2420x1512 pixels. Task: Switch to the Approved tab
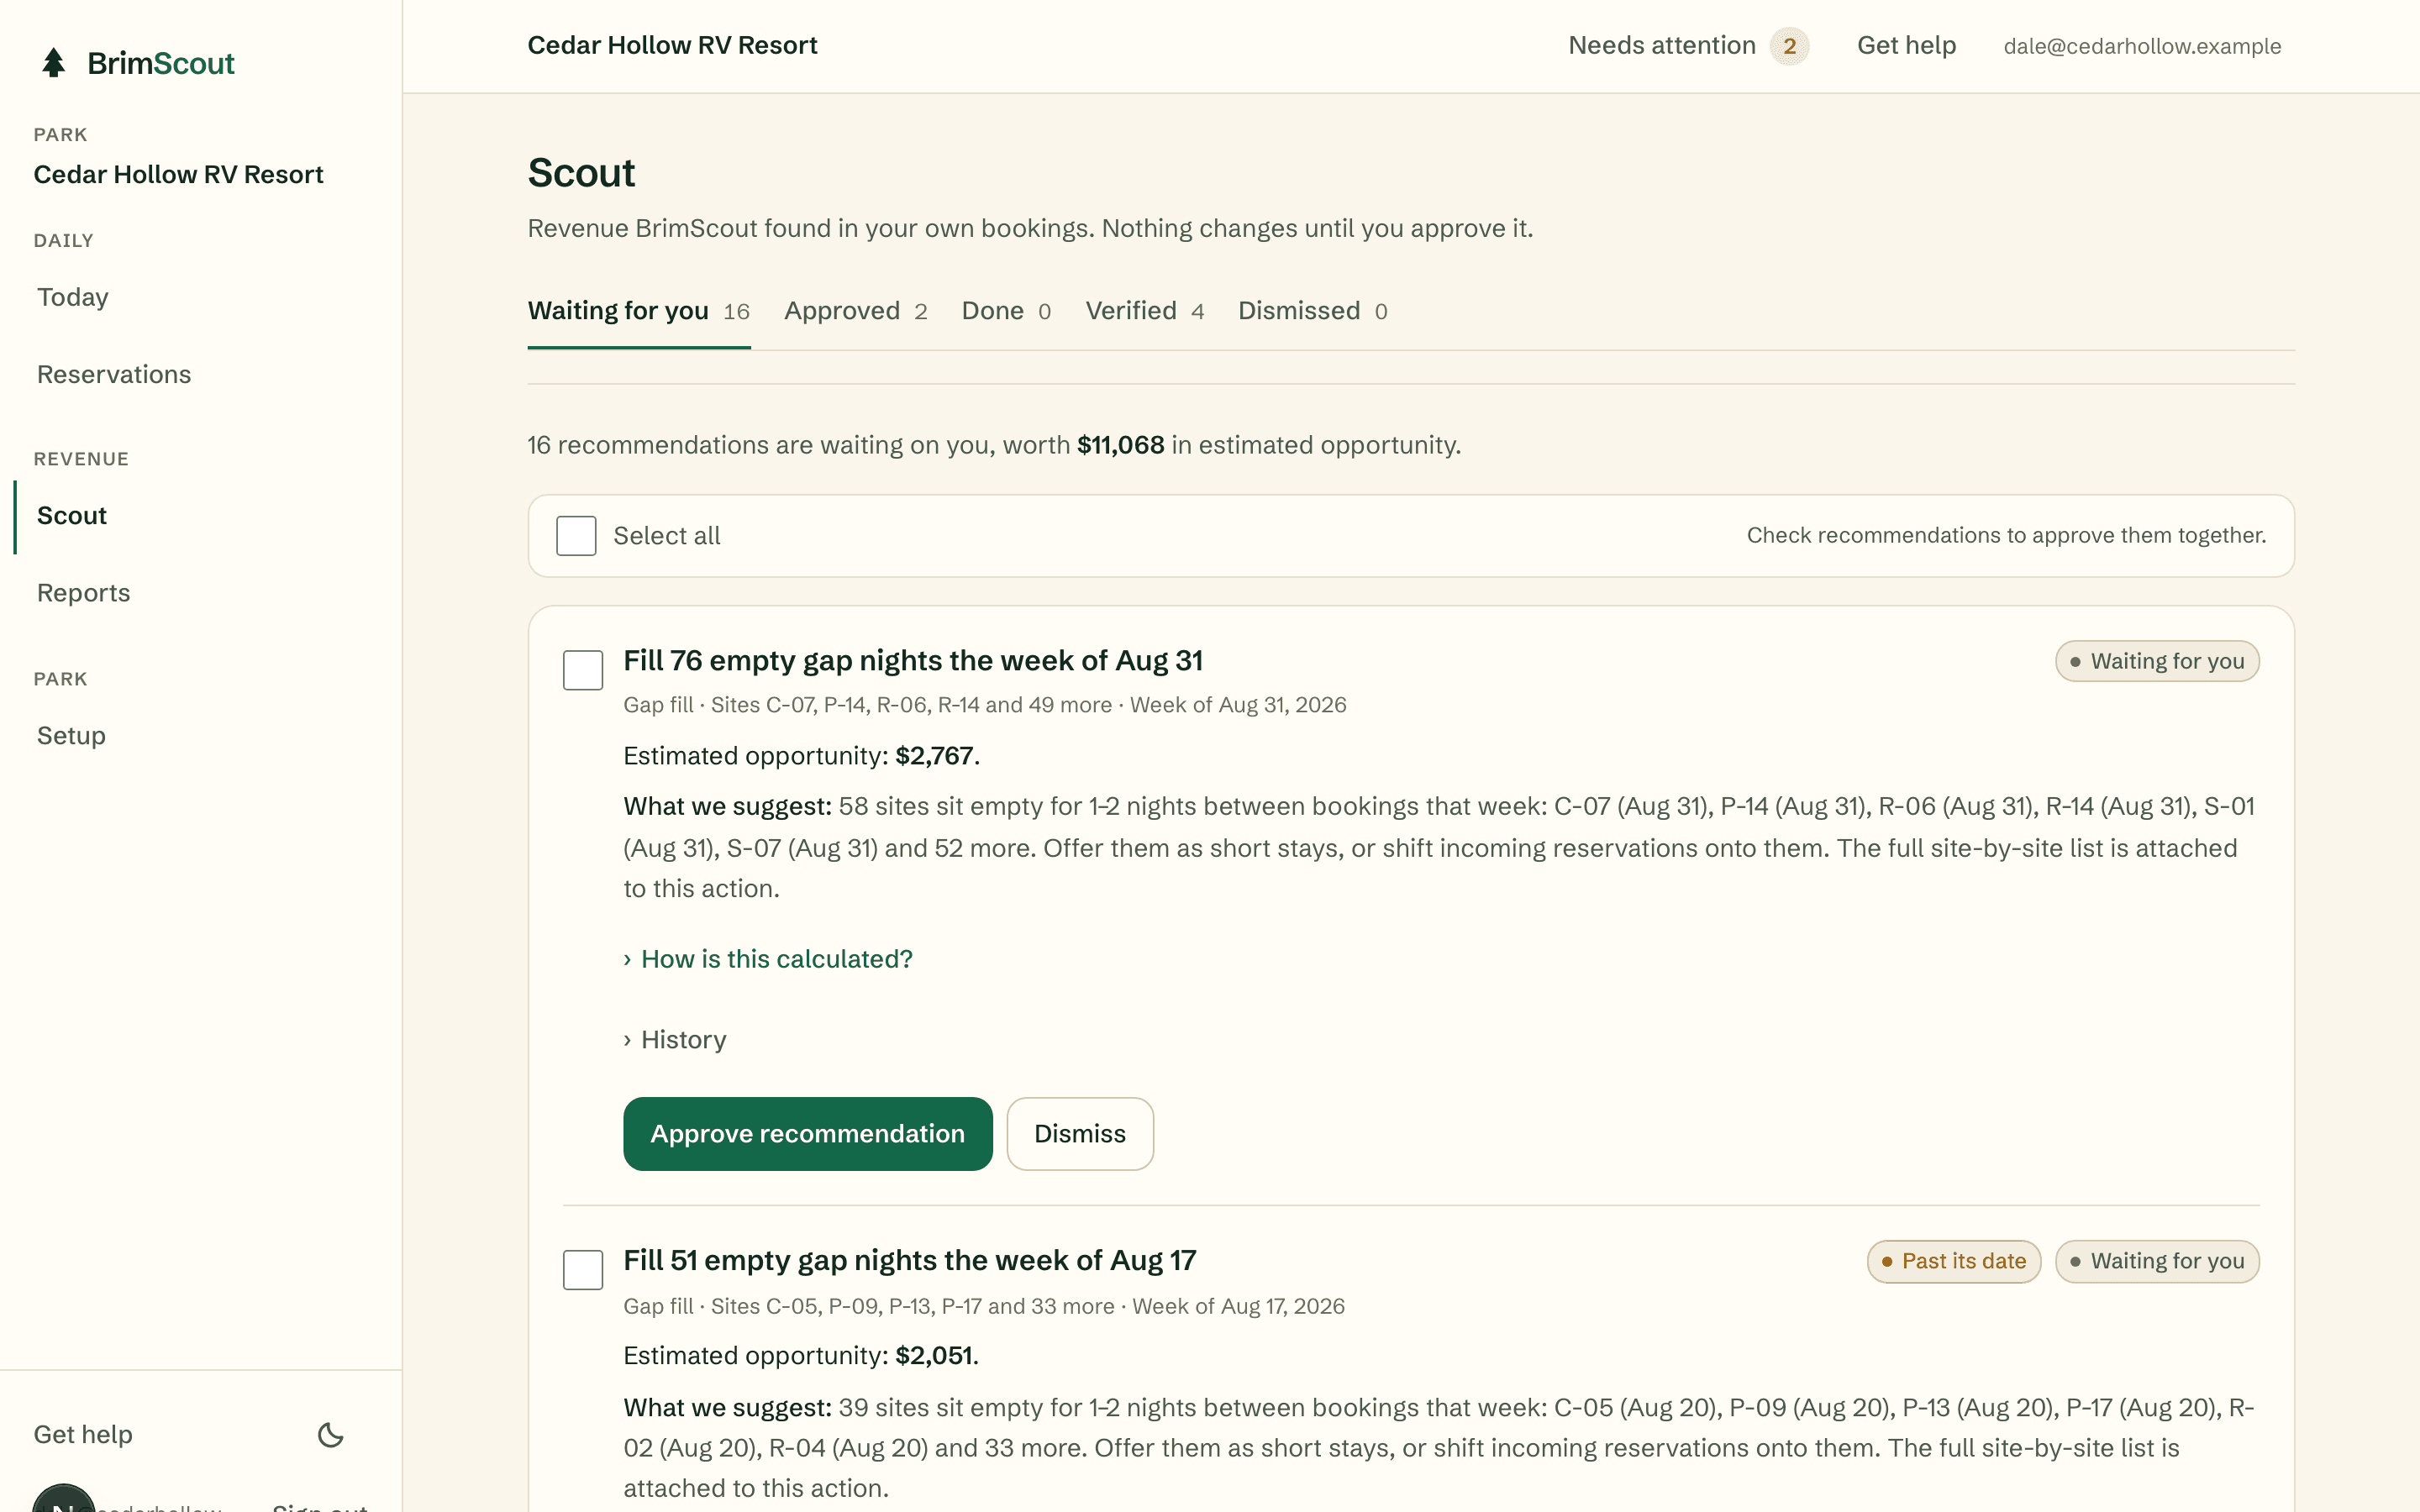tap(856, 311)
